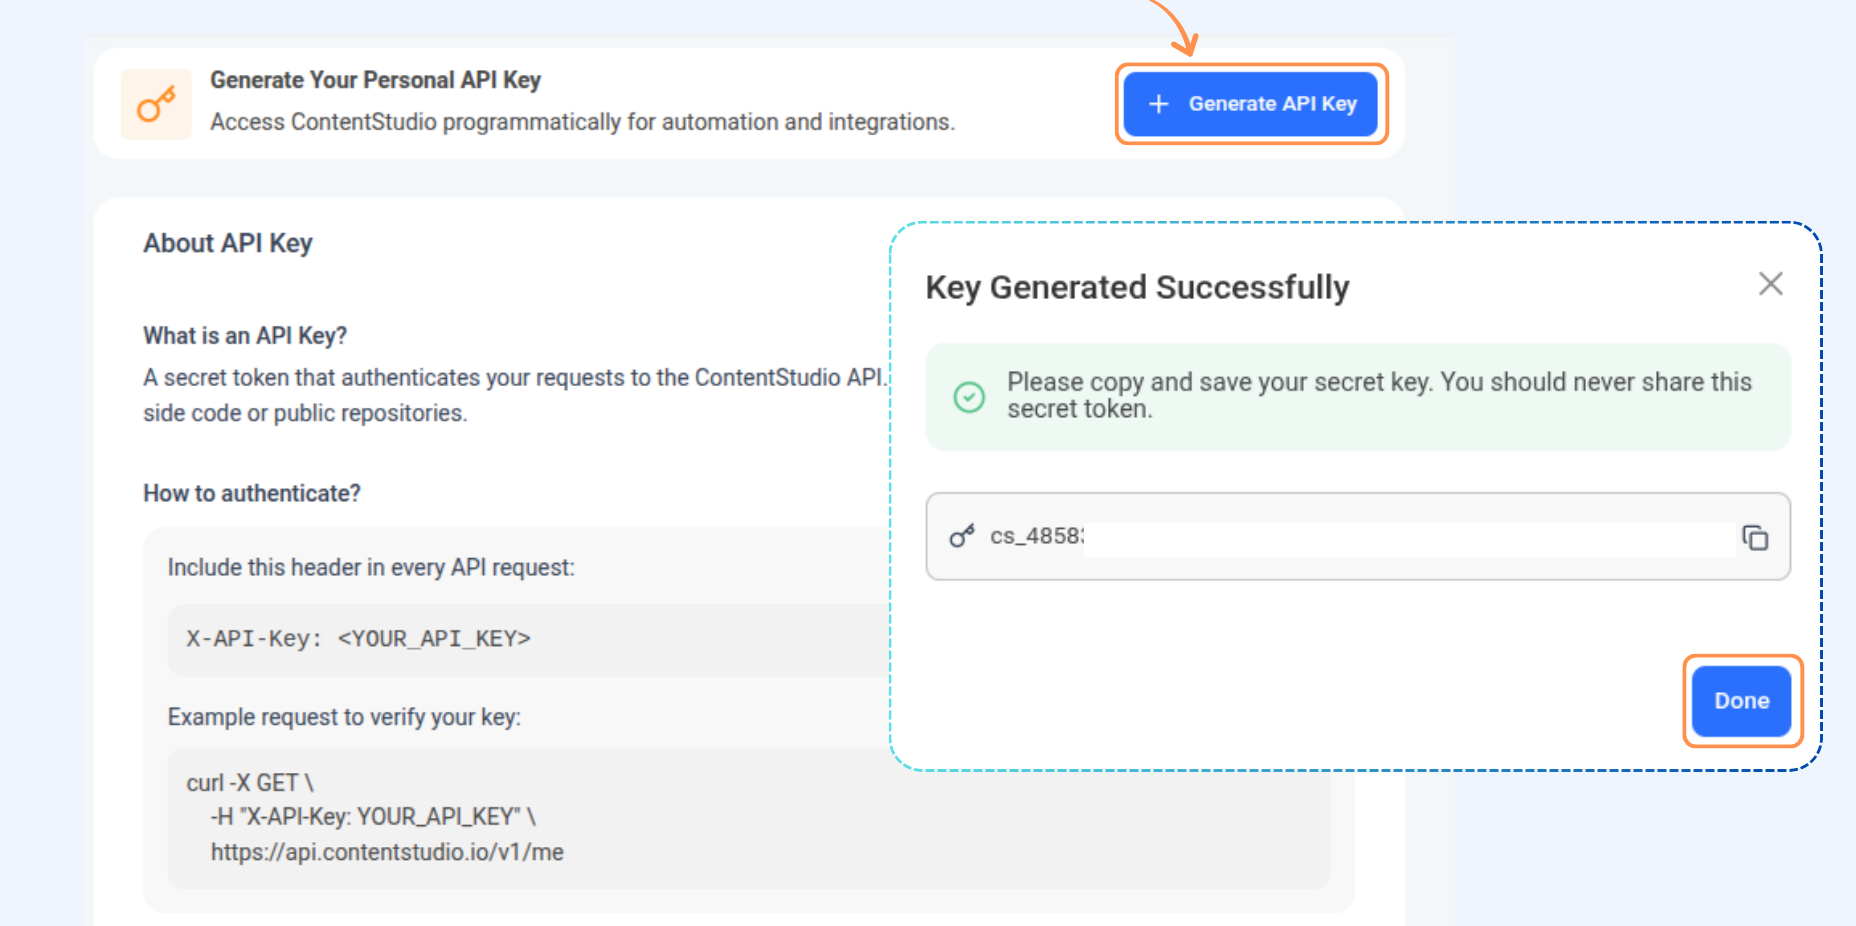
Task: Click Example request to verify your key text
Action: coord(344,718)
